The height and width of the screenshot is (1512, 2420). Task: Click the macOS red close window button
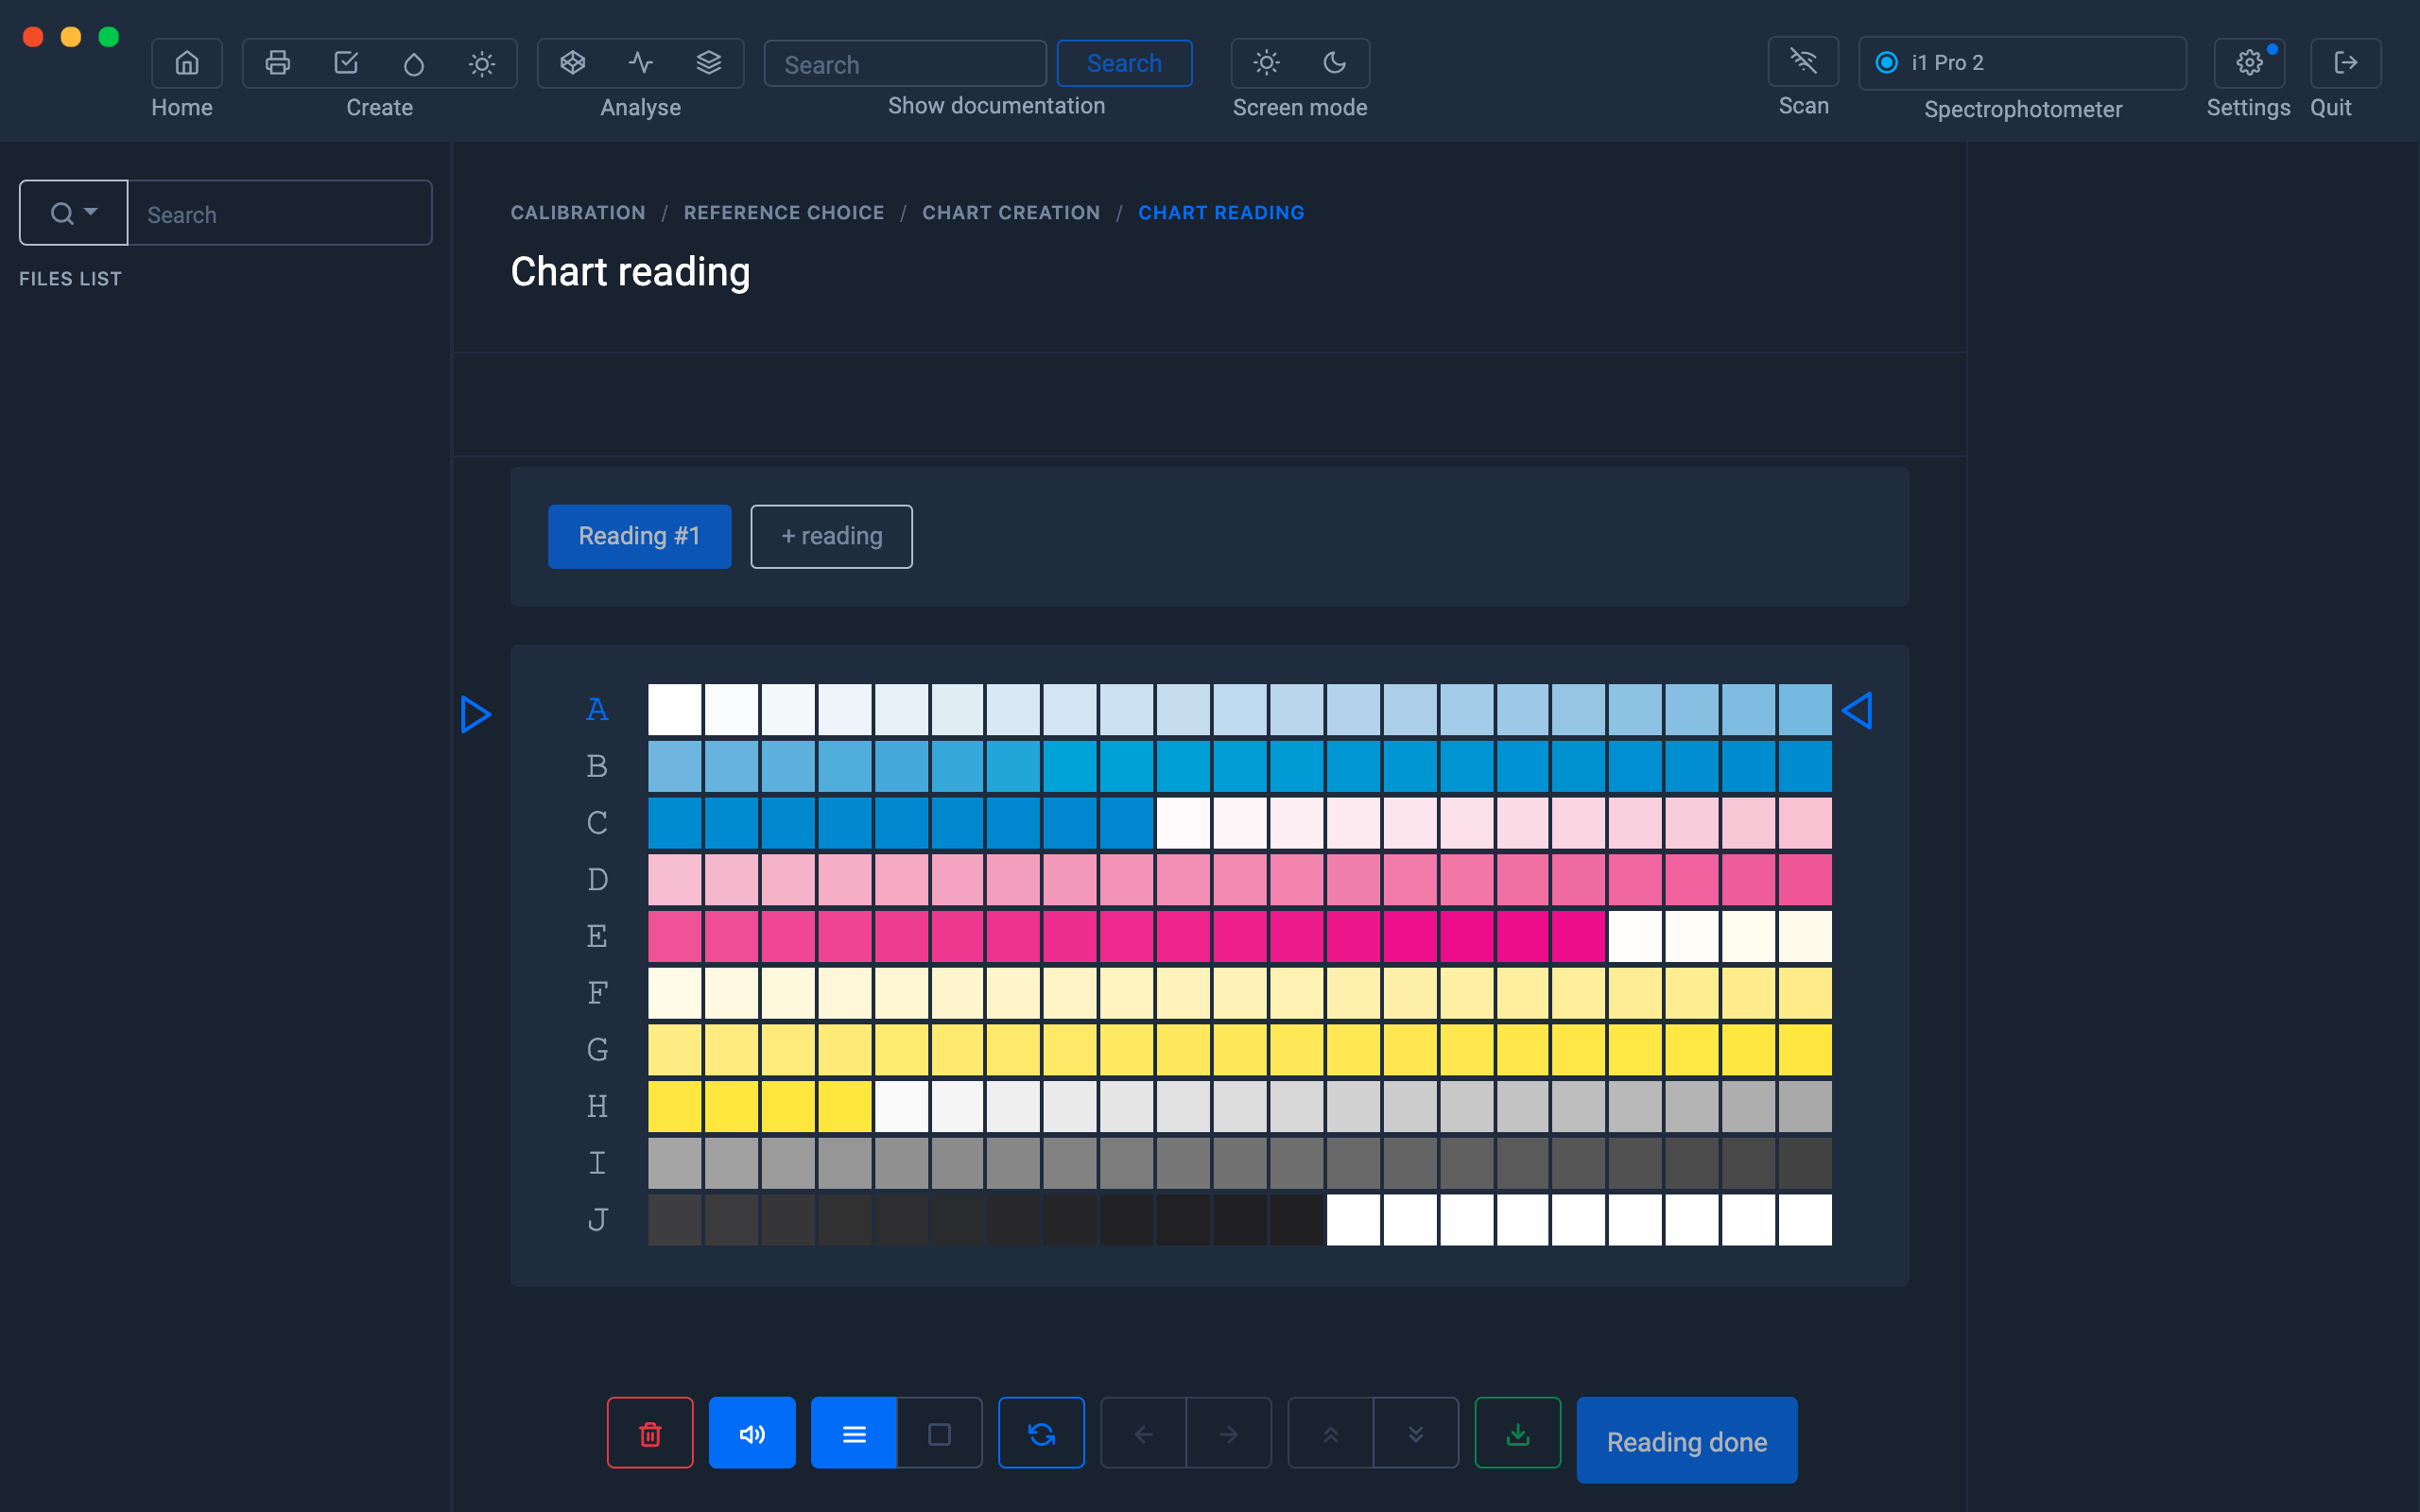[x=33, y=37]
